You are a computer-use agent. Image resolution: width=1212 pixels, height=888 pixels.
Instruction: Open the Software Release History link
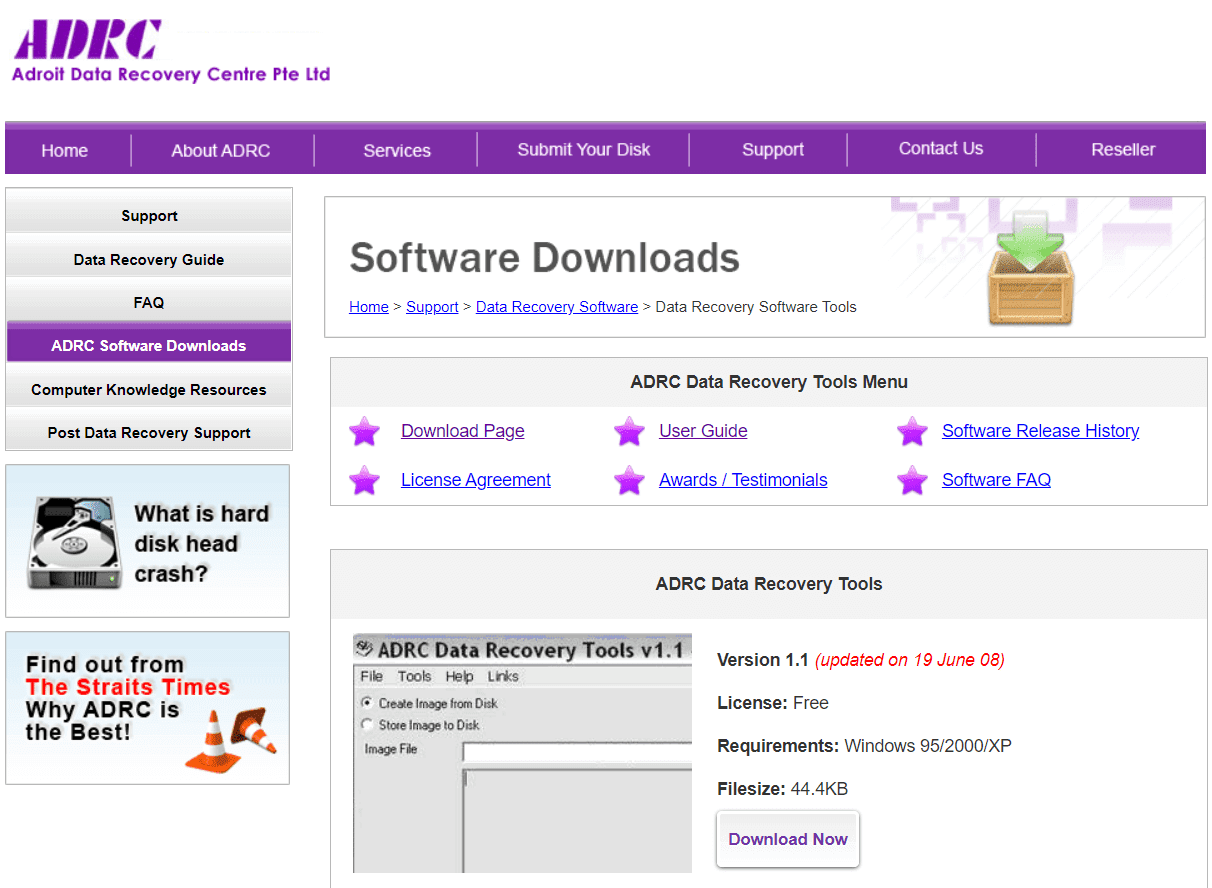tap(1040, 431)
